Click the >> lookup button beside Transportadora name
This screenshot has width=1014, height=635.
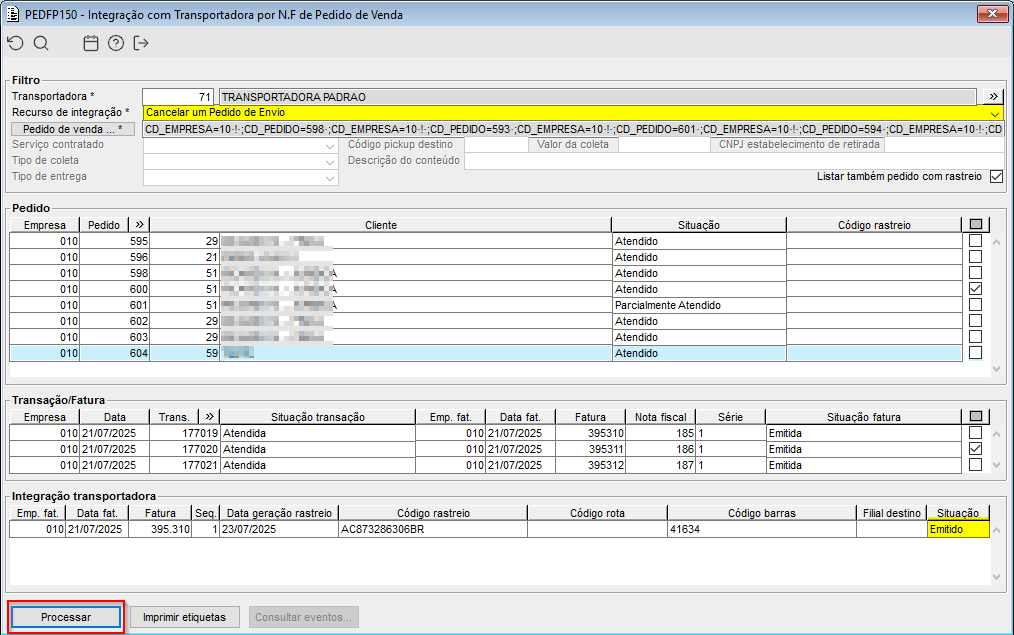coord(992,97)
